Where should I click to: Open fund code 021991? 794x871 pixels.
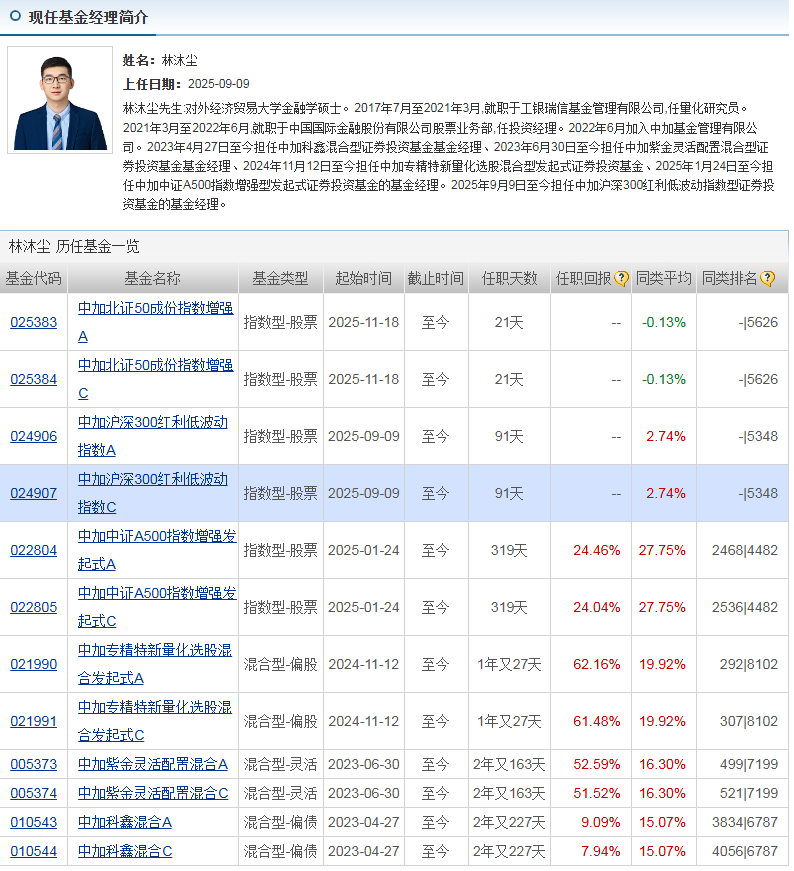pyautogui.click(x=33, y=722)
